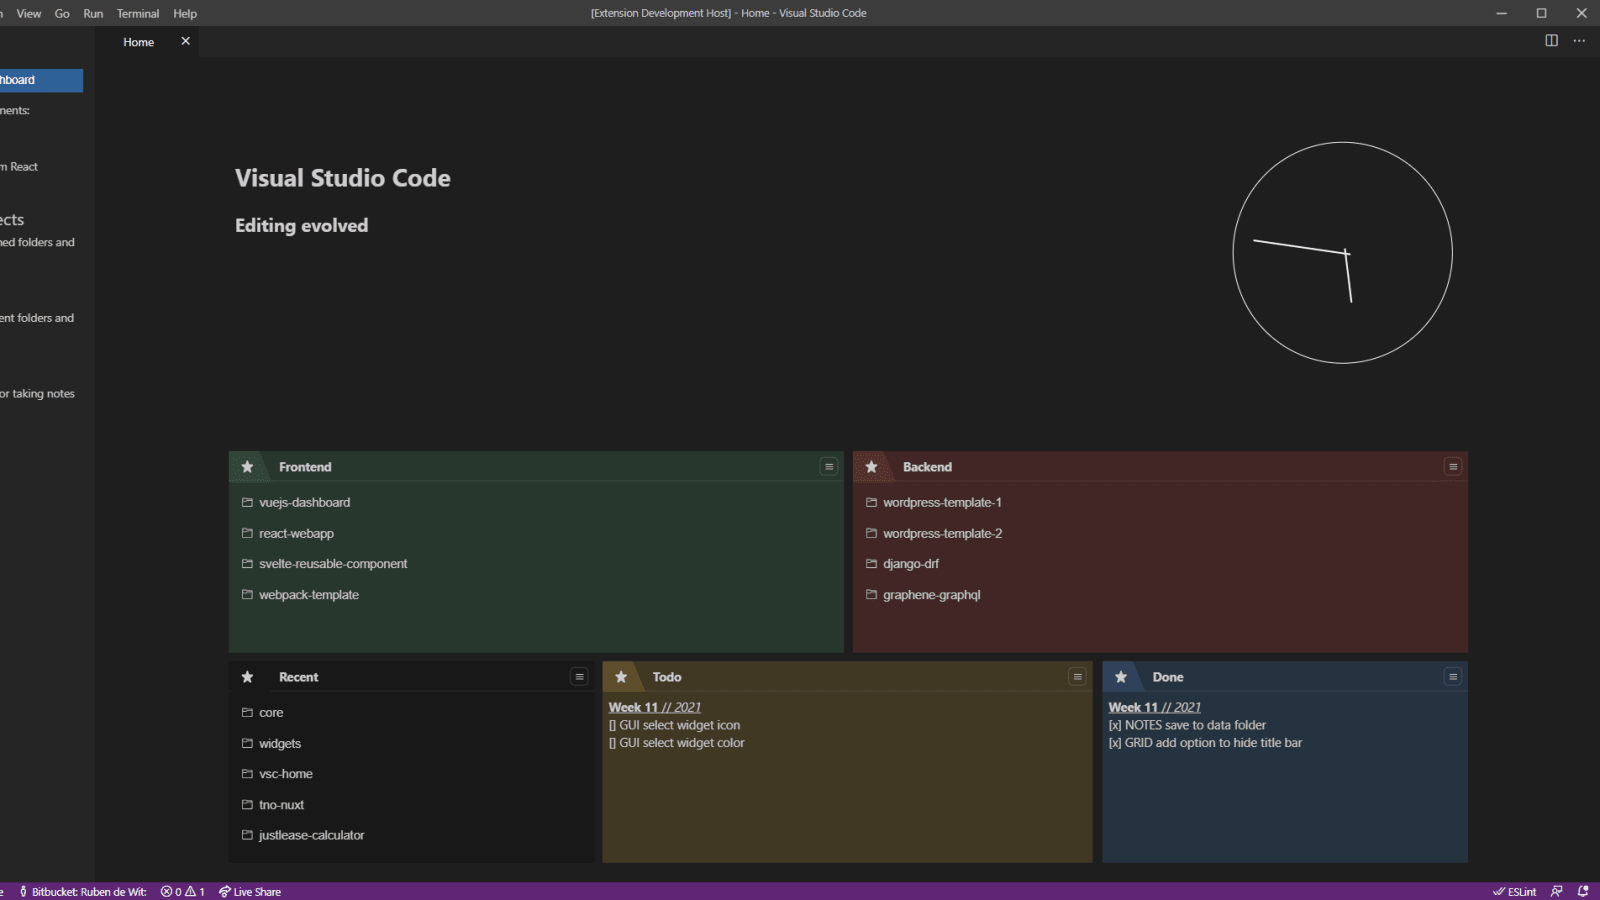
Task: Open the editor more actions ellipsis
Action: [x=1579, y=41]
